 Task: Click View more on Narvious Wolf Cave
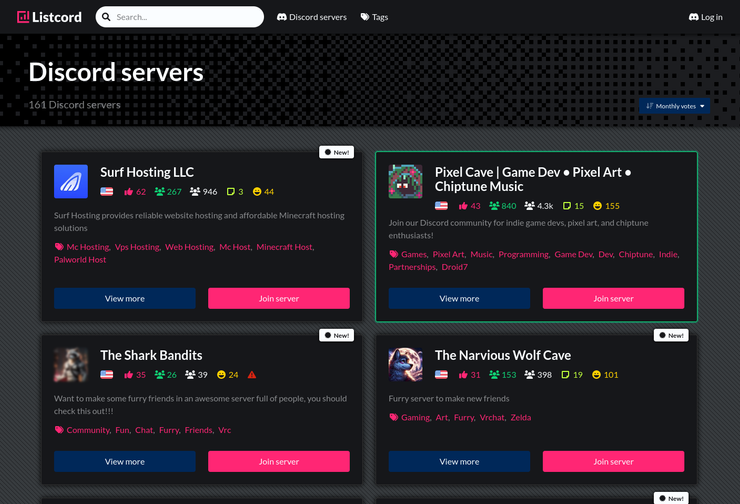coord(459,462)
